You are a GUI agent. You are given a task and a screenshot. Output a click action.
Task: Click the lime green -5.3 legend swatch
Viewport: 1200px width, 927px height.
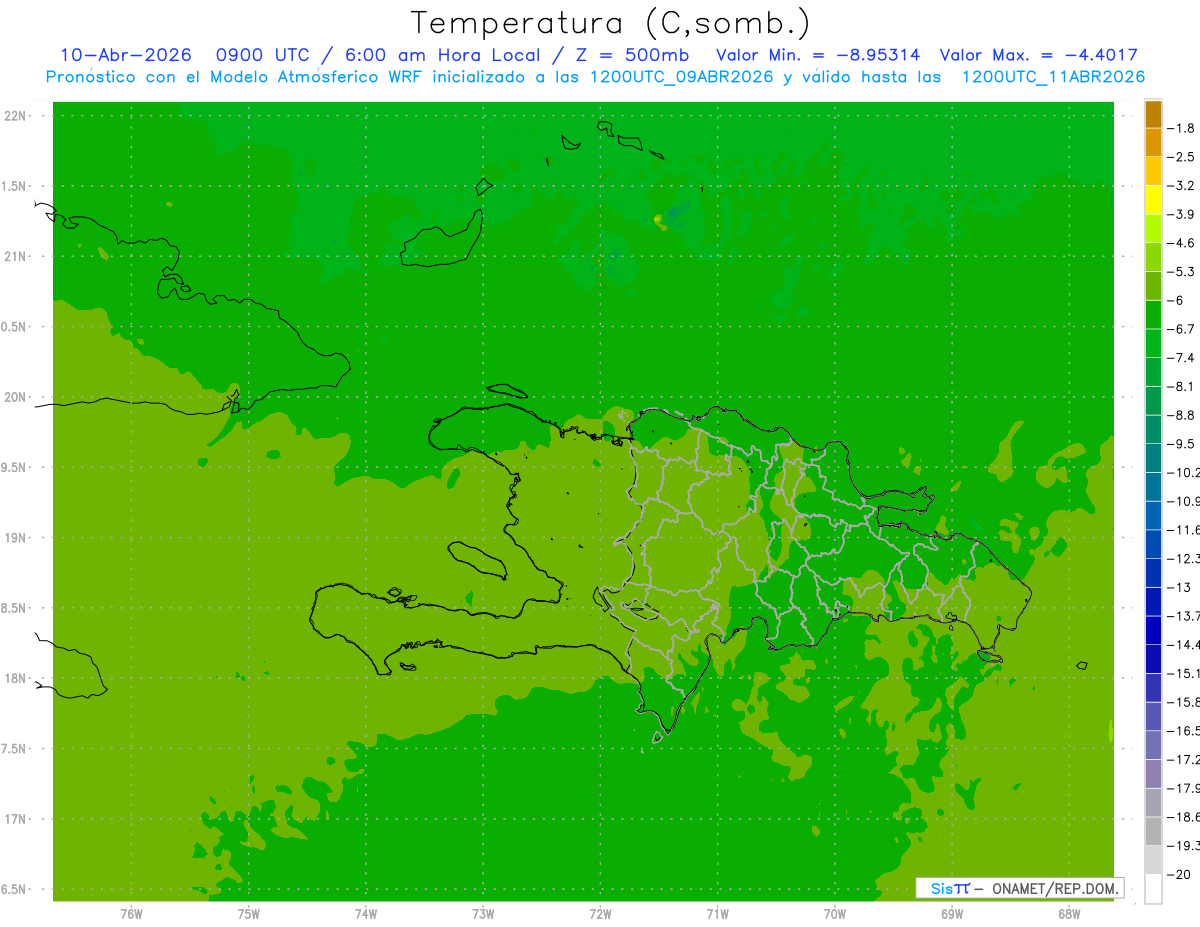(x=1153, y=258)
